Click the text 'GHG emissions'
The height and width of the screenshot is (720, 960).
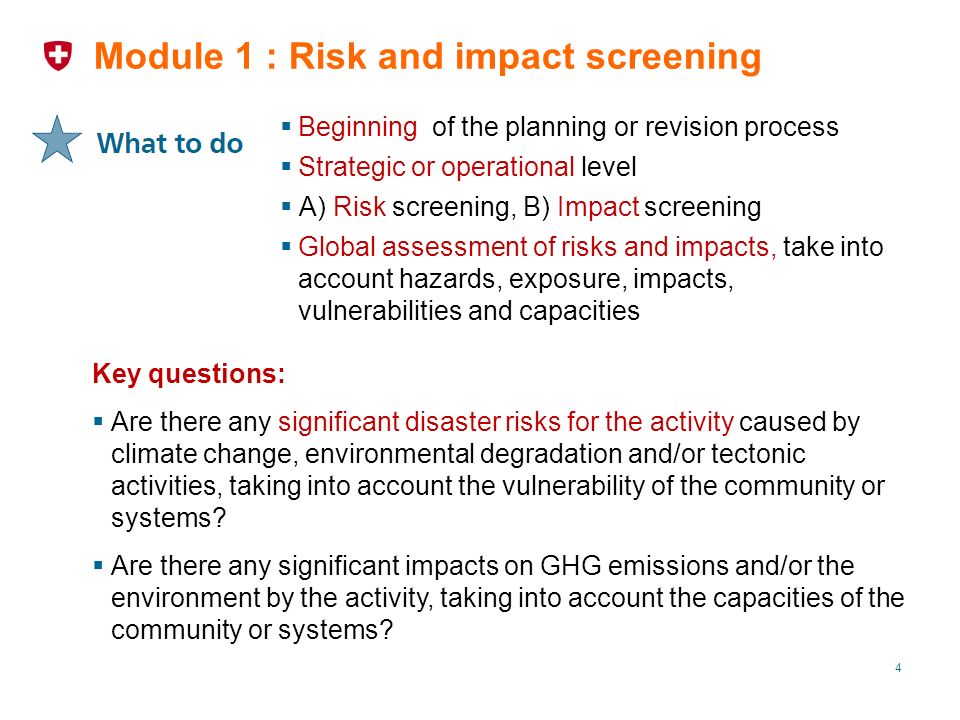(x=635, y=566)
